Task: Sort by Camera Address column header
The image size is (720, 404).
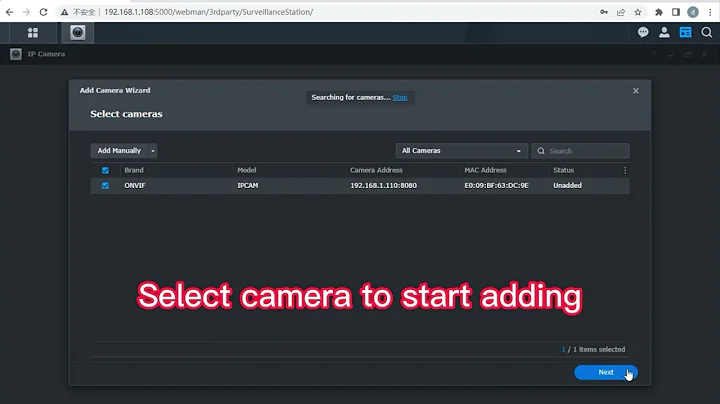Action: click(x=376, y=170)
